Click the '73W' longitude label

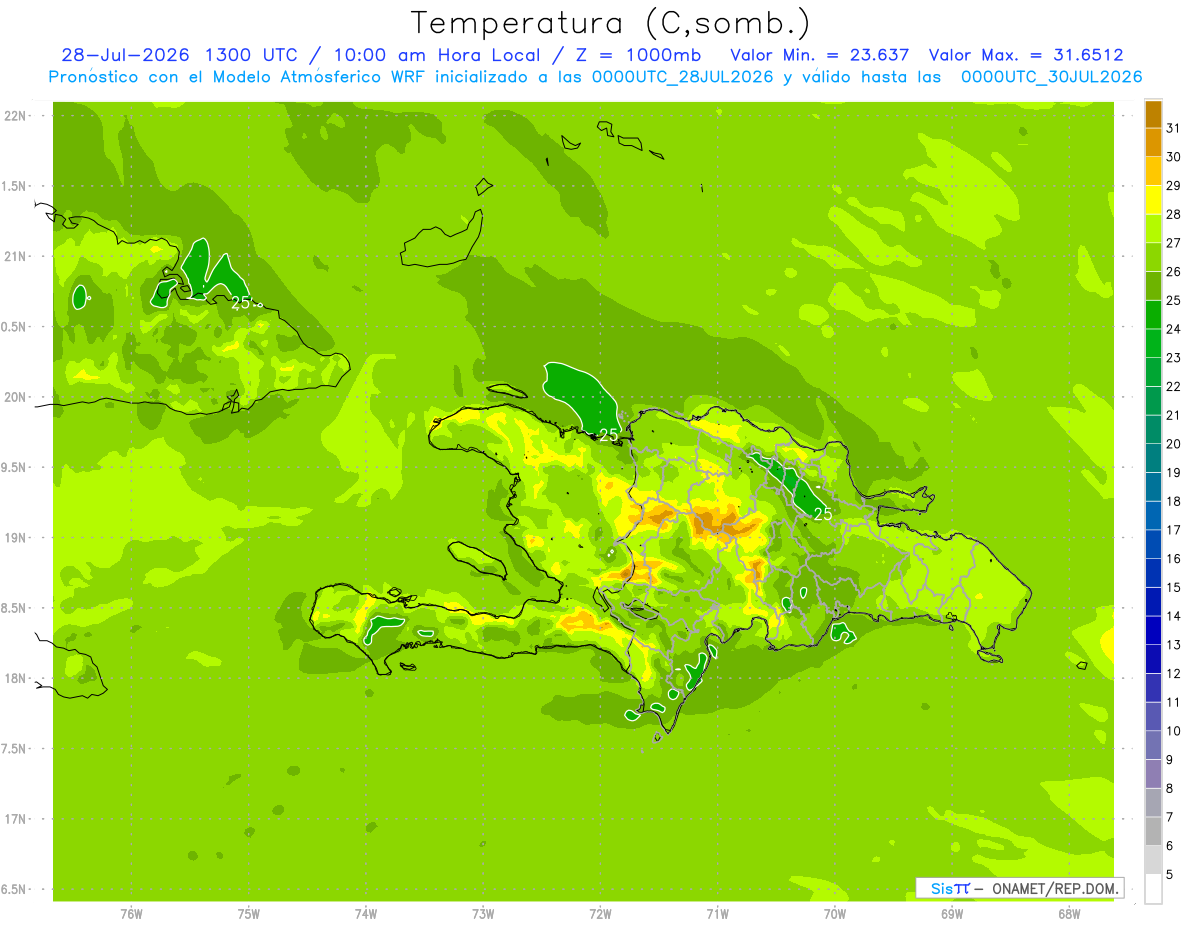[483, 914]
